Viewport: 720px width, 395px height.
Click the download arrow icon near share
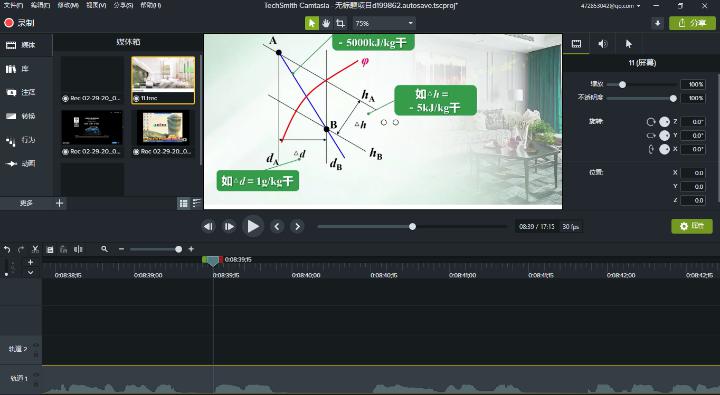658,23
